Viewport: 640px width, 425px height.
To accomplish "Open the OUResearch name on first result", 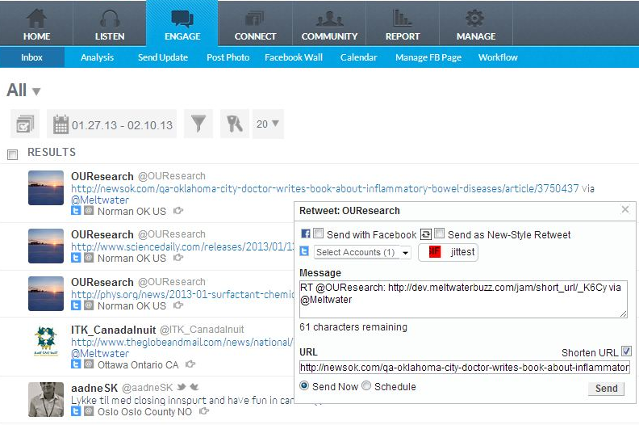I will [102, 176].
